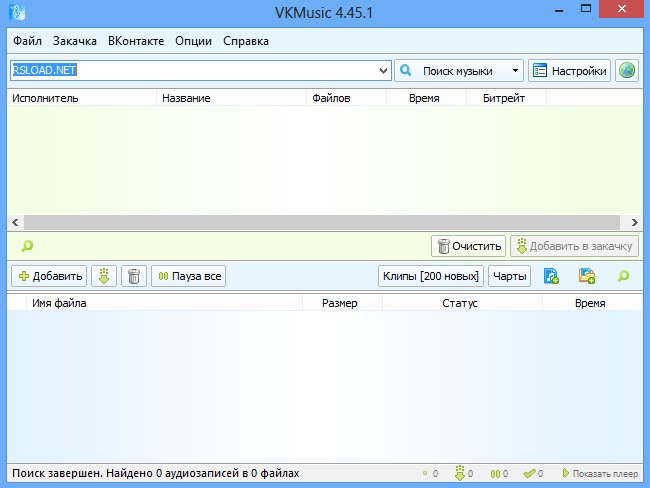This screenshot has width=650, height=488.
Task: Open the Файл menu
Action: 27,41
